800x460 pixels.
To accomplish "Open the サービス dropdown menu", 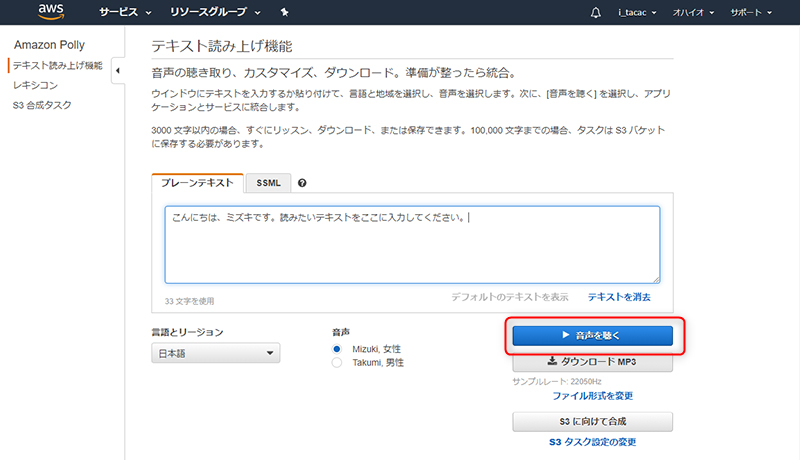I will pyautogui.click(x=125, y=12).
